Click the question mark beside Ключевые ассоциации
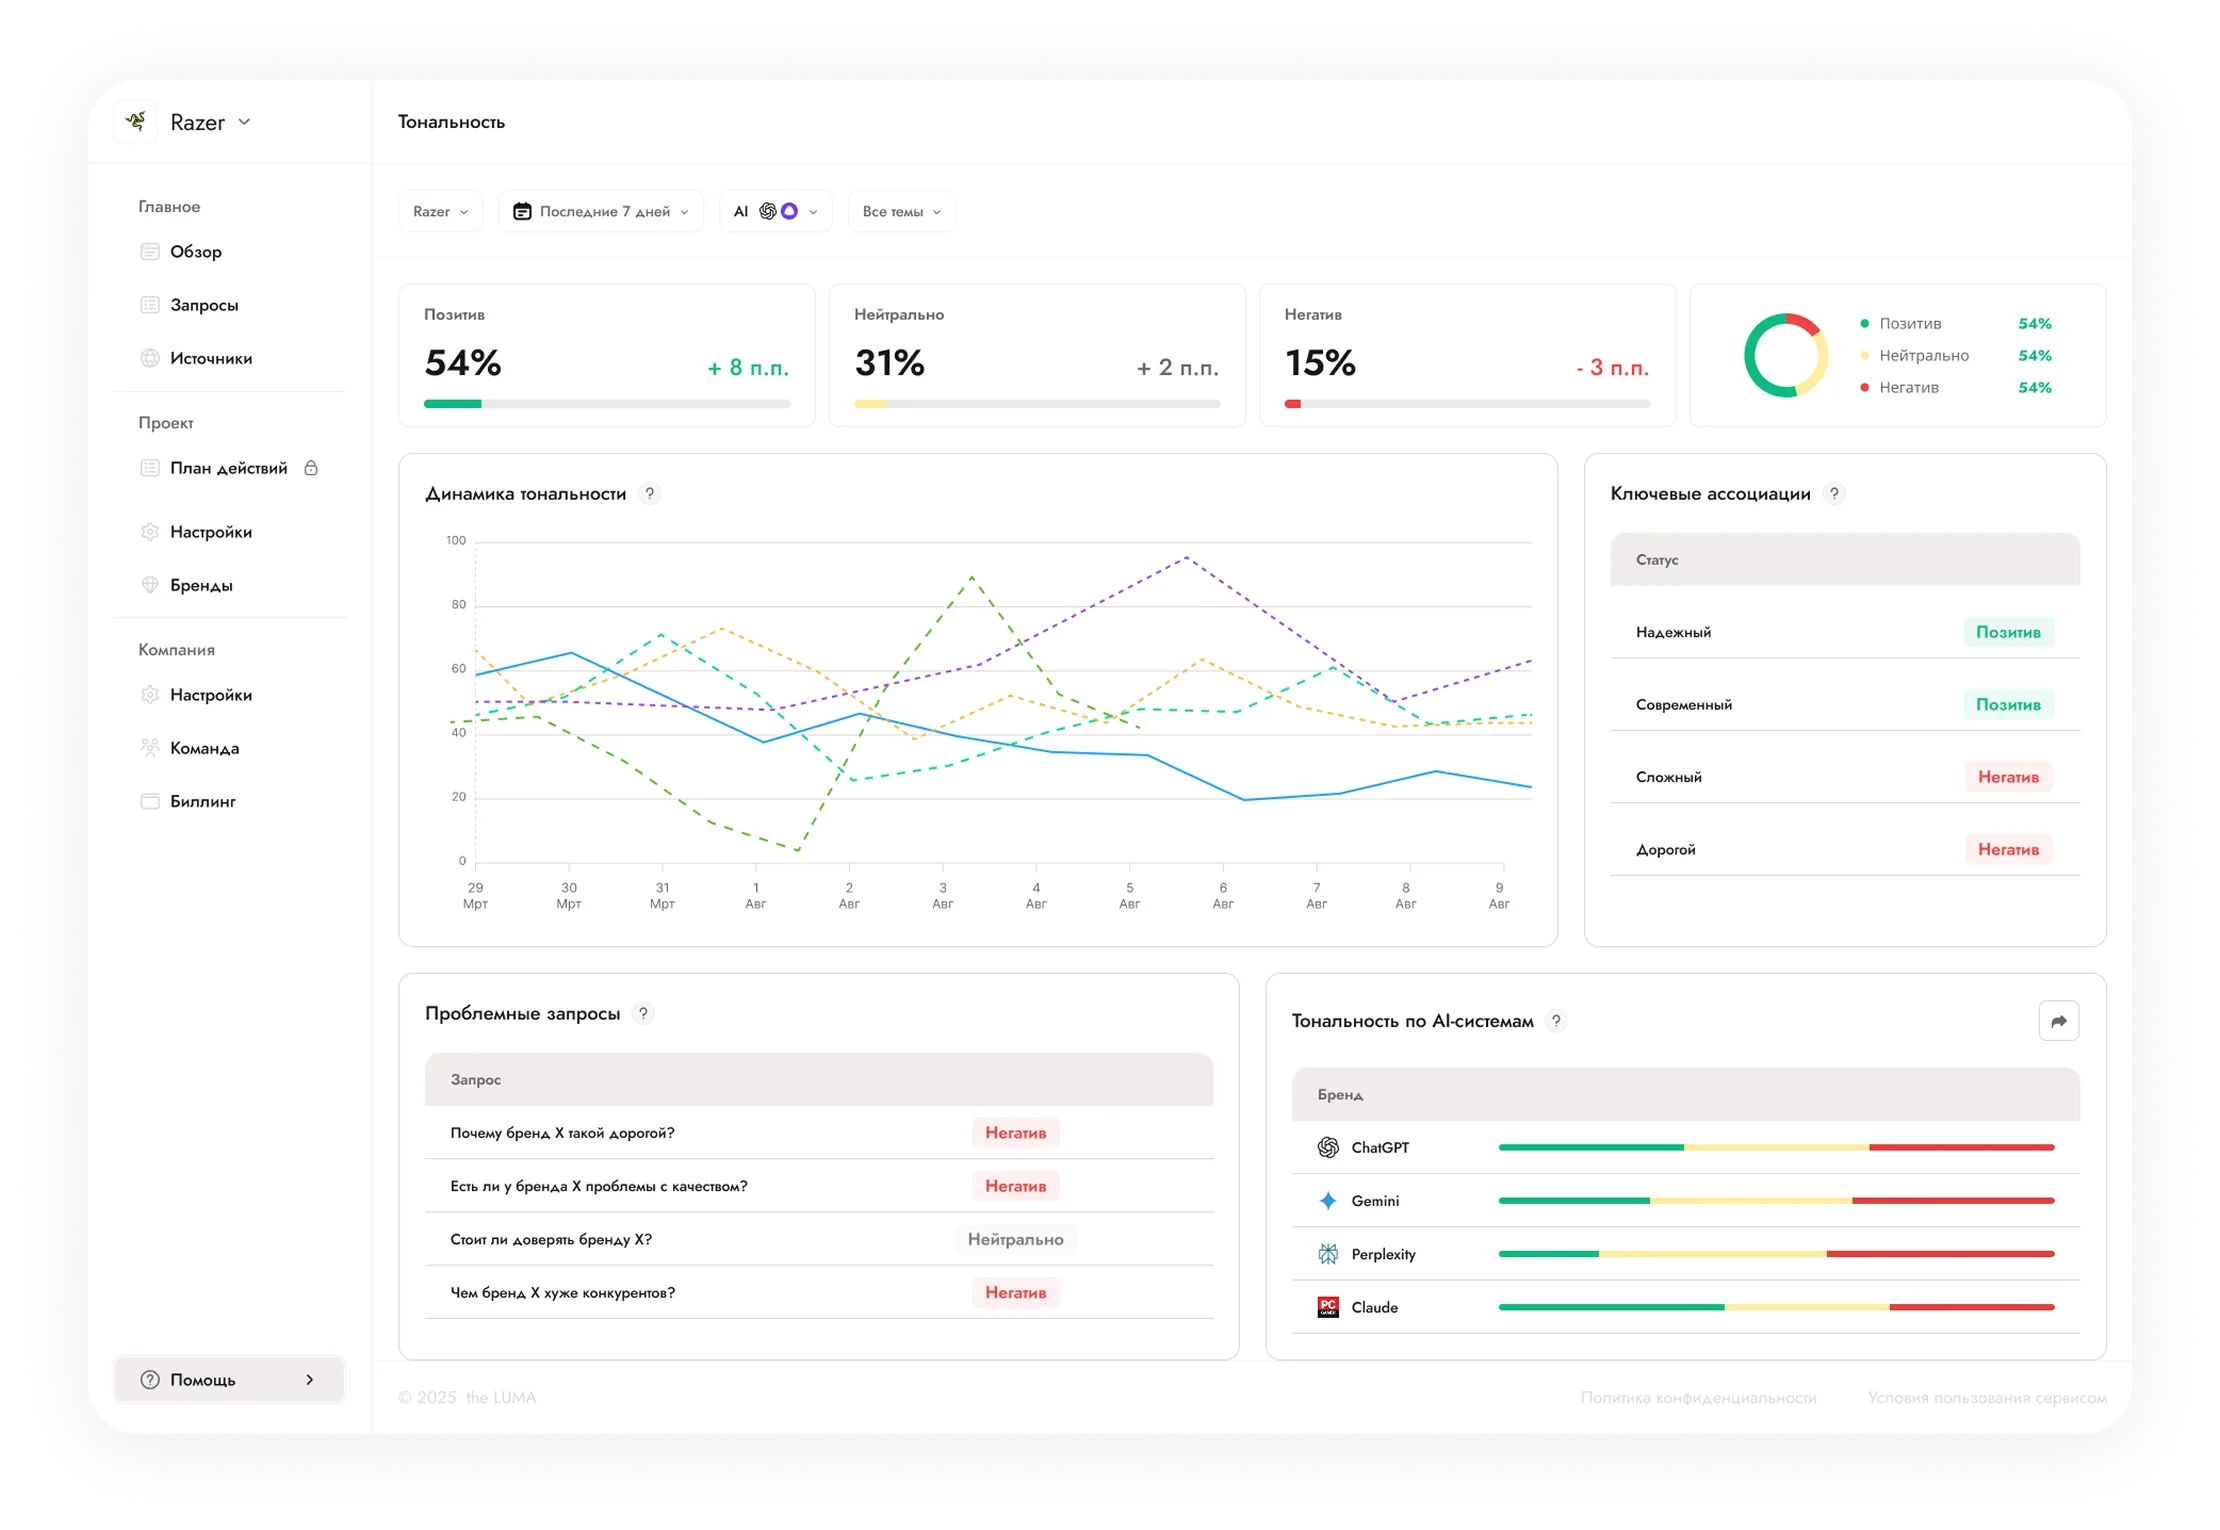2220x1530 pixels. pos(1834,494)
